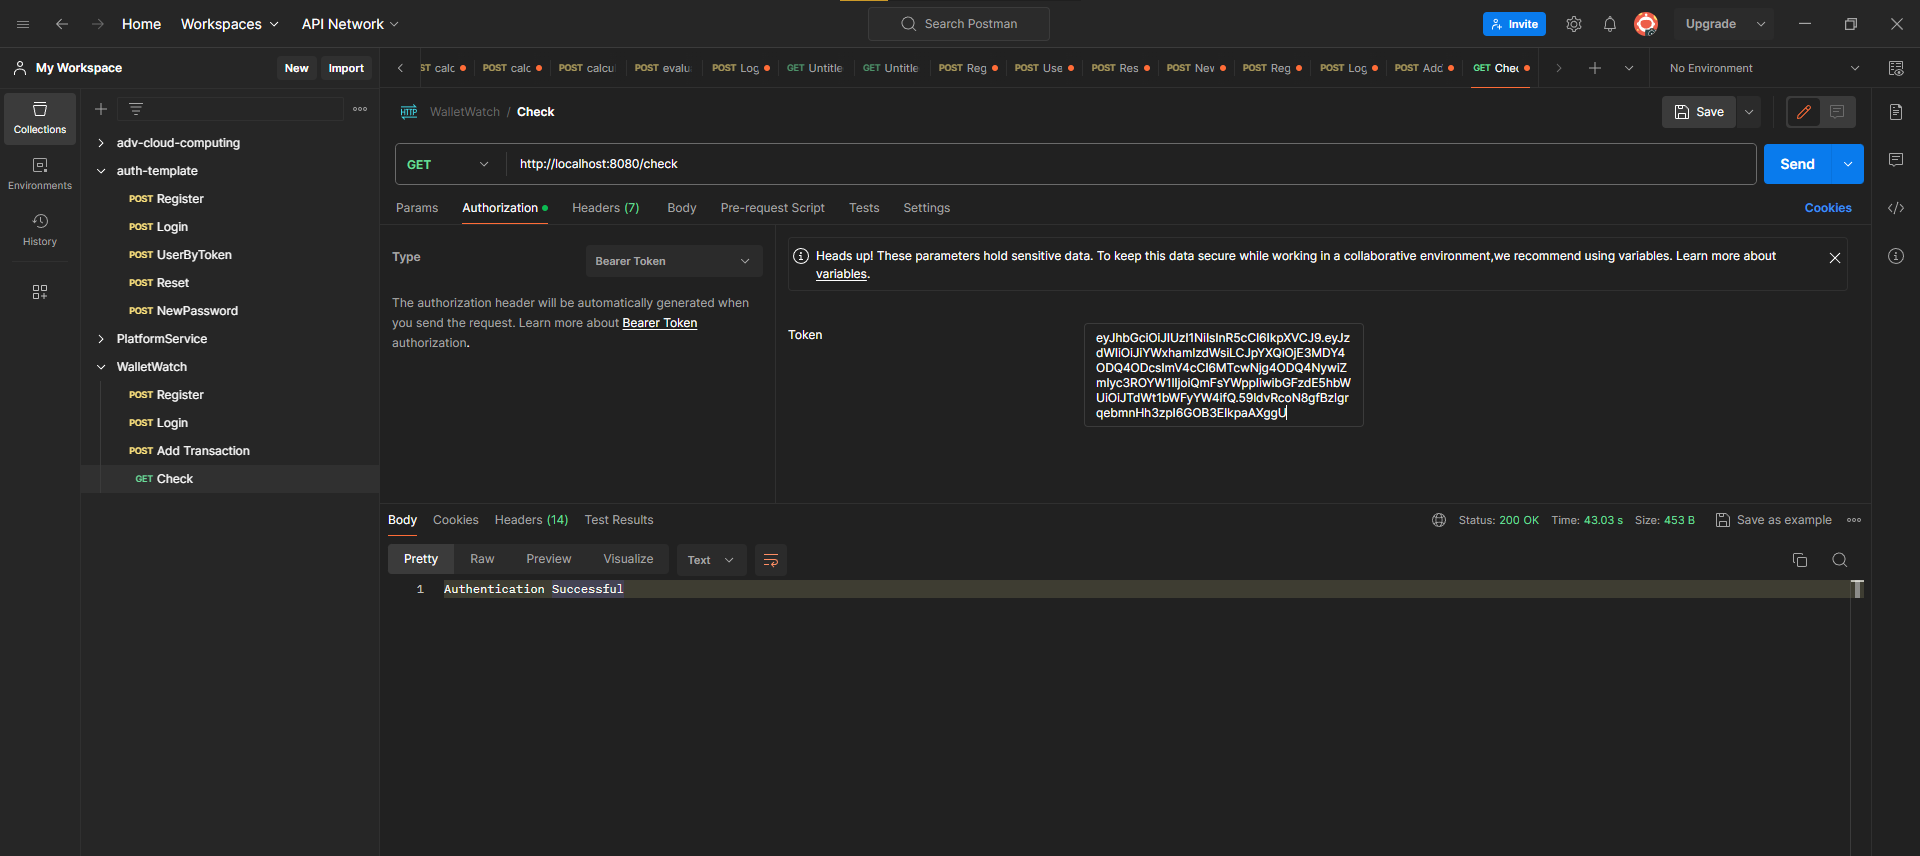This screenshot has height=856, width=1920.
Task: Create new collection with plus icon
Action: coord(101,109)
